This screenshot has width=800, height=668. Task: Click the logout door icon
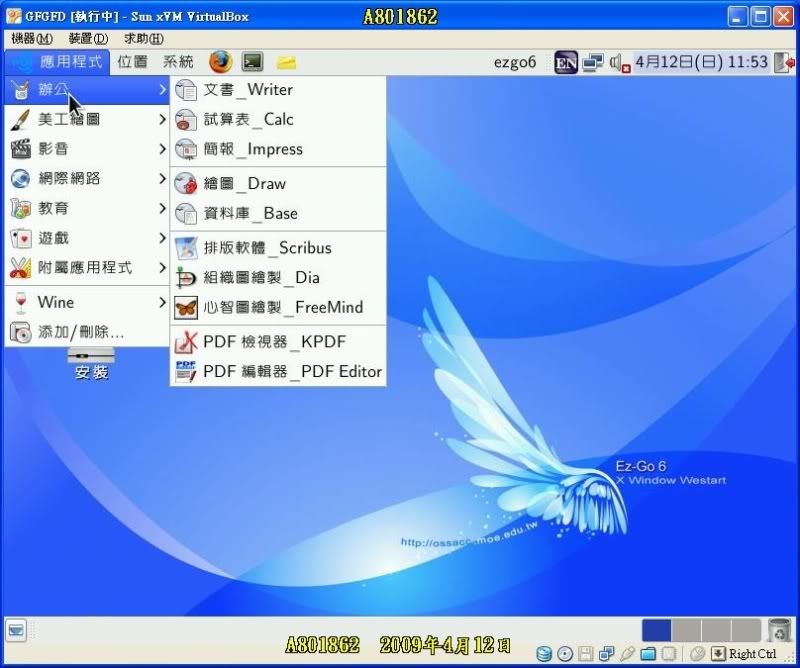(x=784, y=62)
